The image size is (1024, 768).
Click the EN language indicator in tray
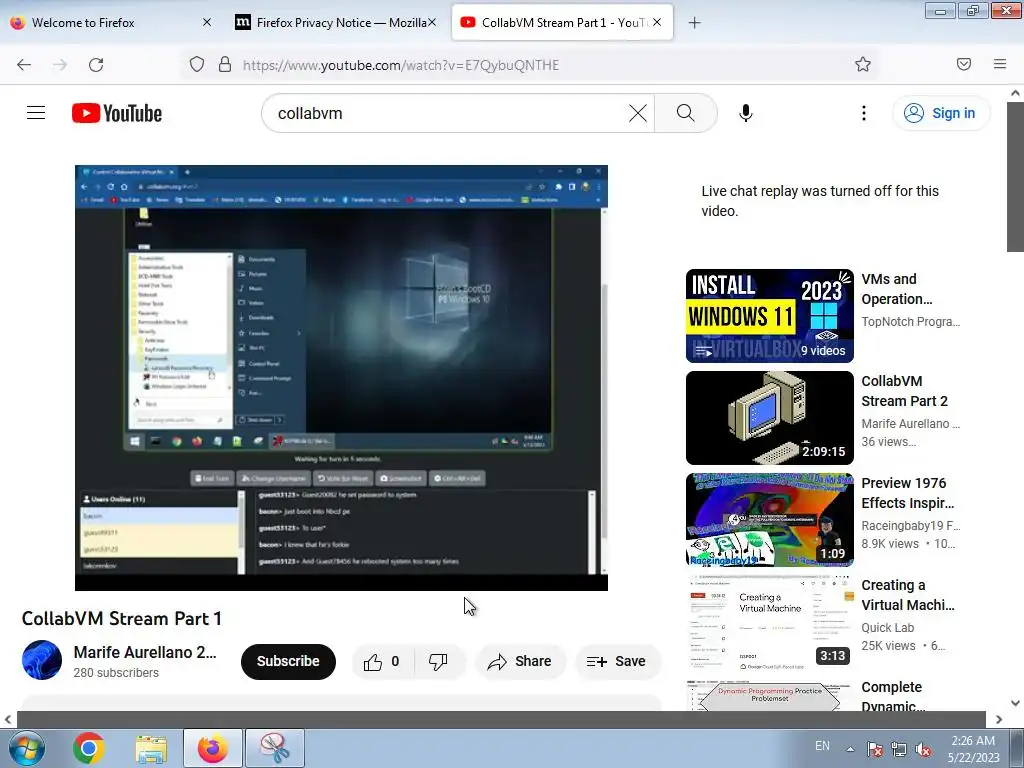point(822,746)
